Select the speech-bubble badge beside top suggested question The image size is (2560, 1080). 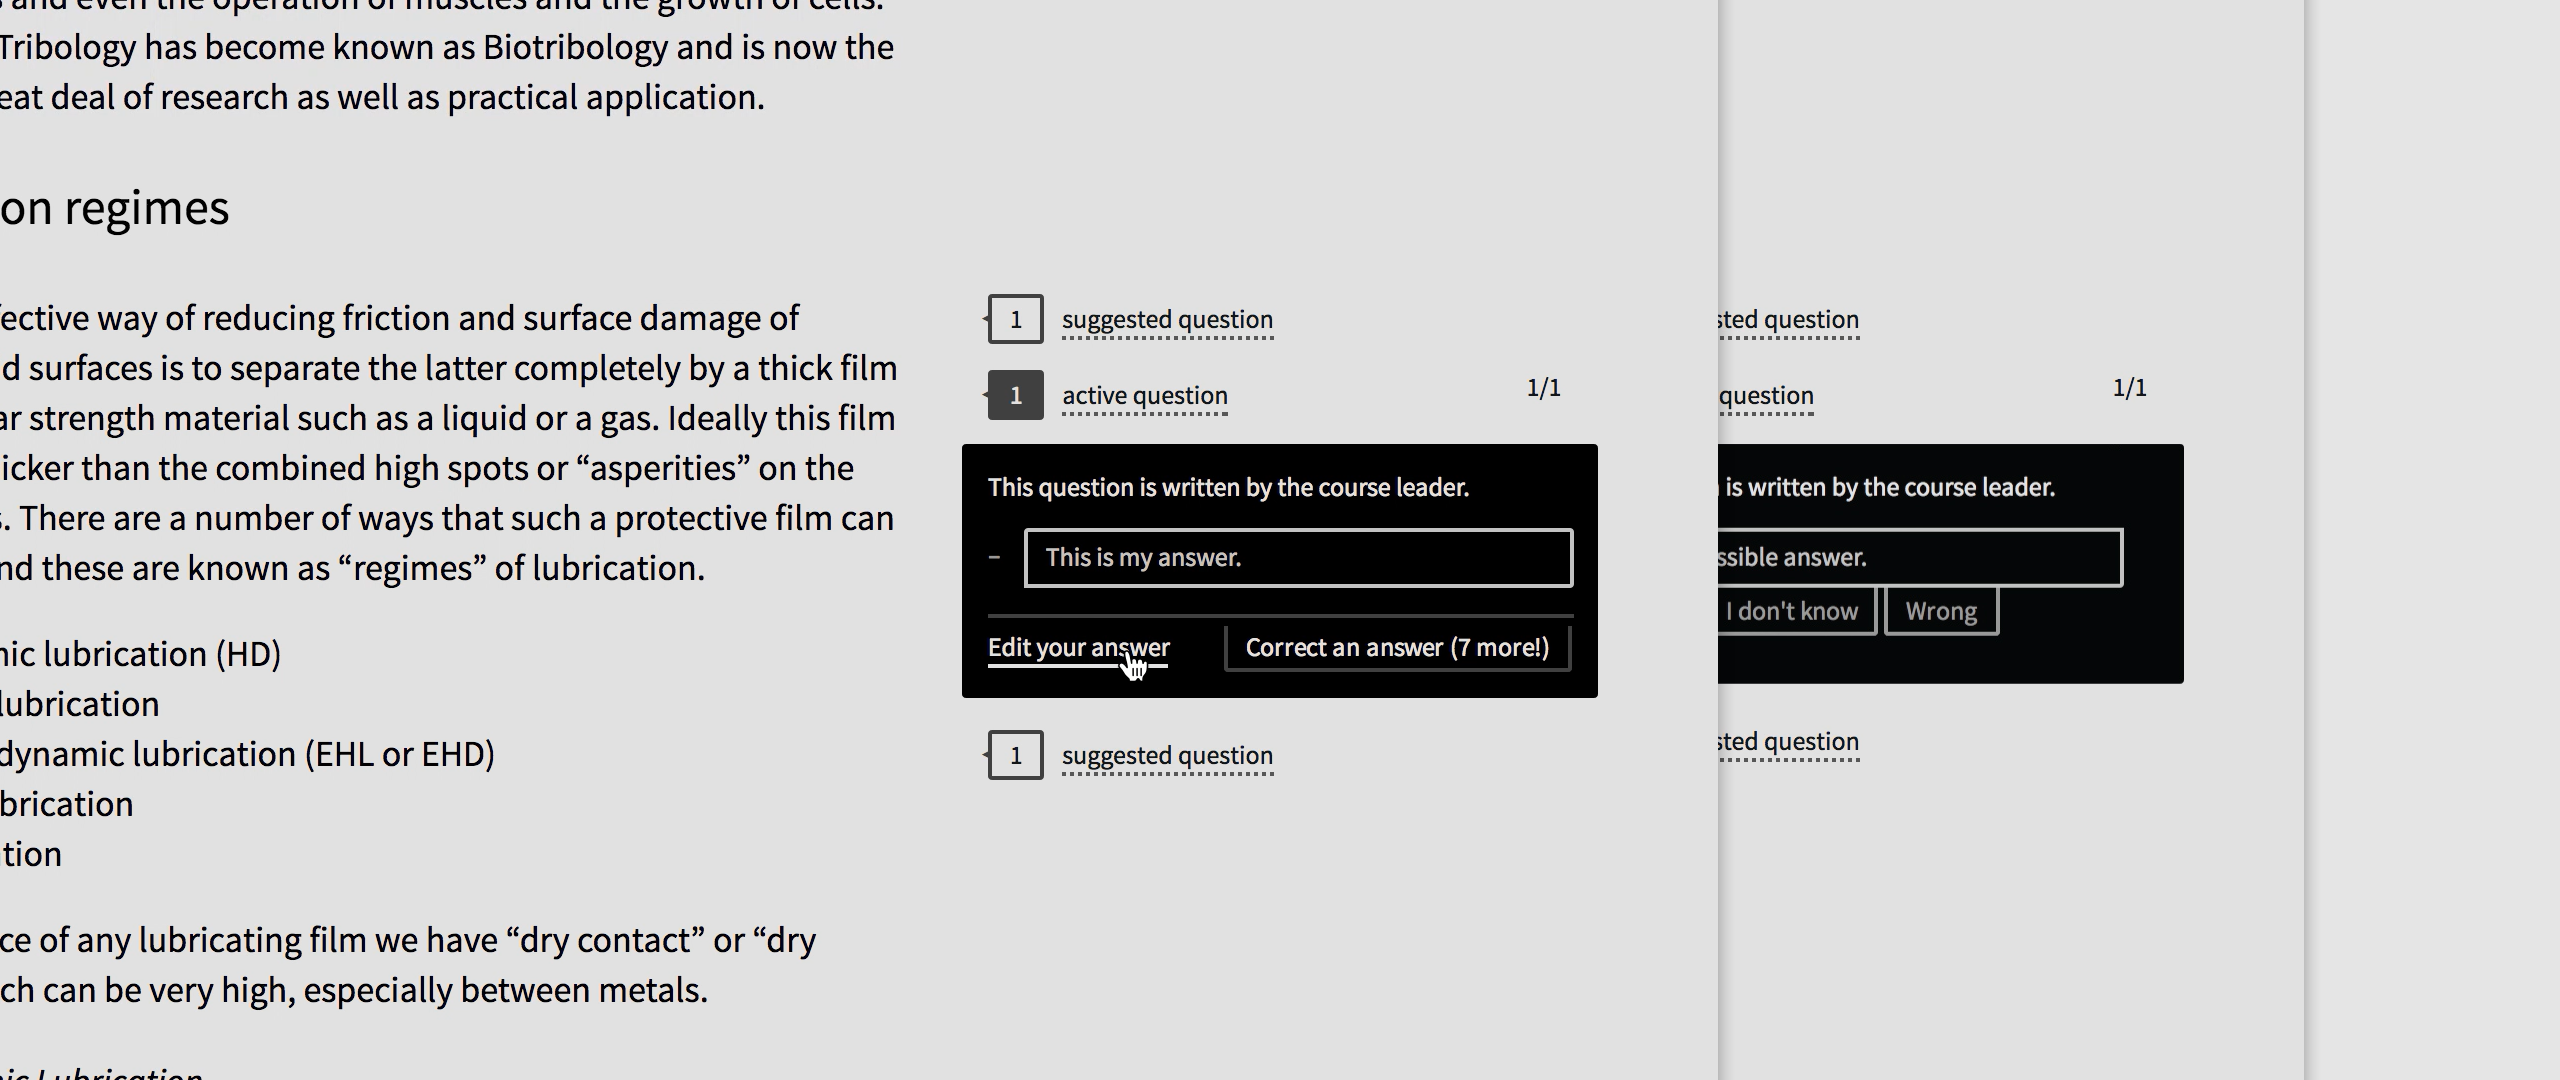tap(1015, 319)
